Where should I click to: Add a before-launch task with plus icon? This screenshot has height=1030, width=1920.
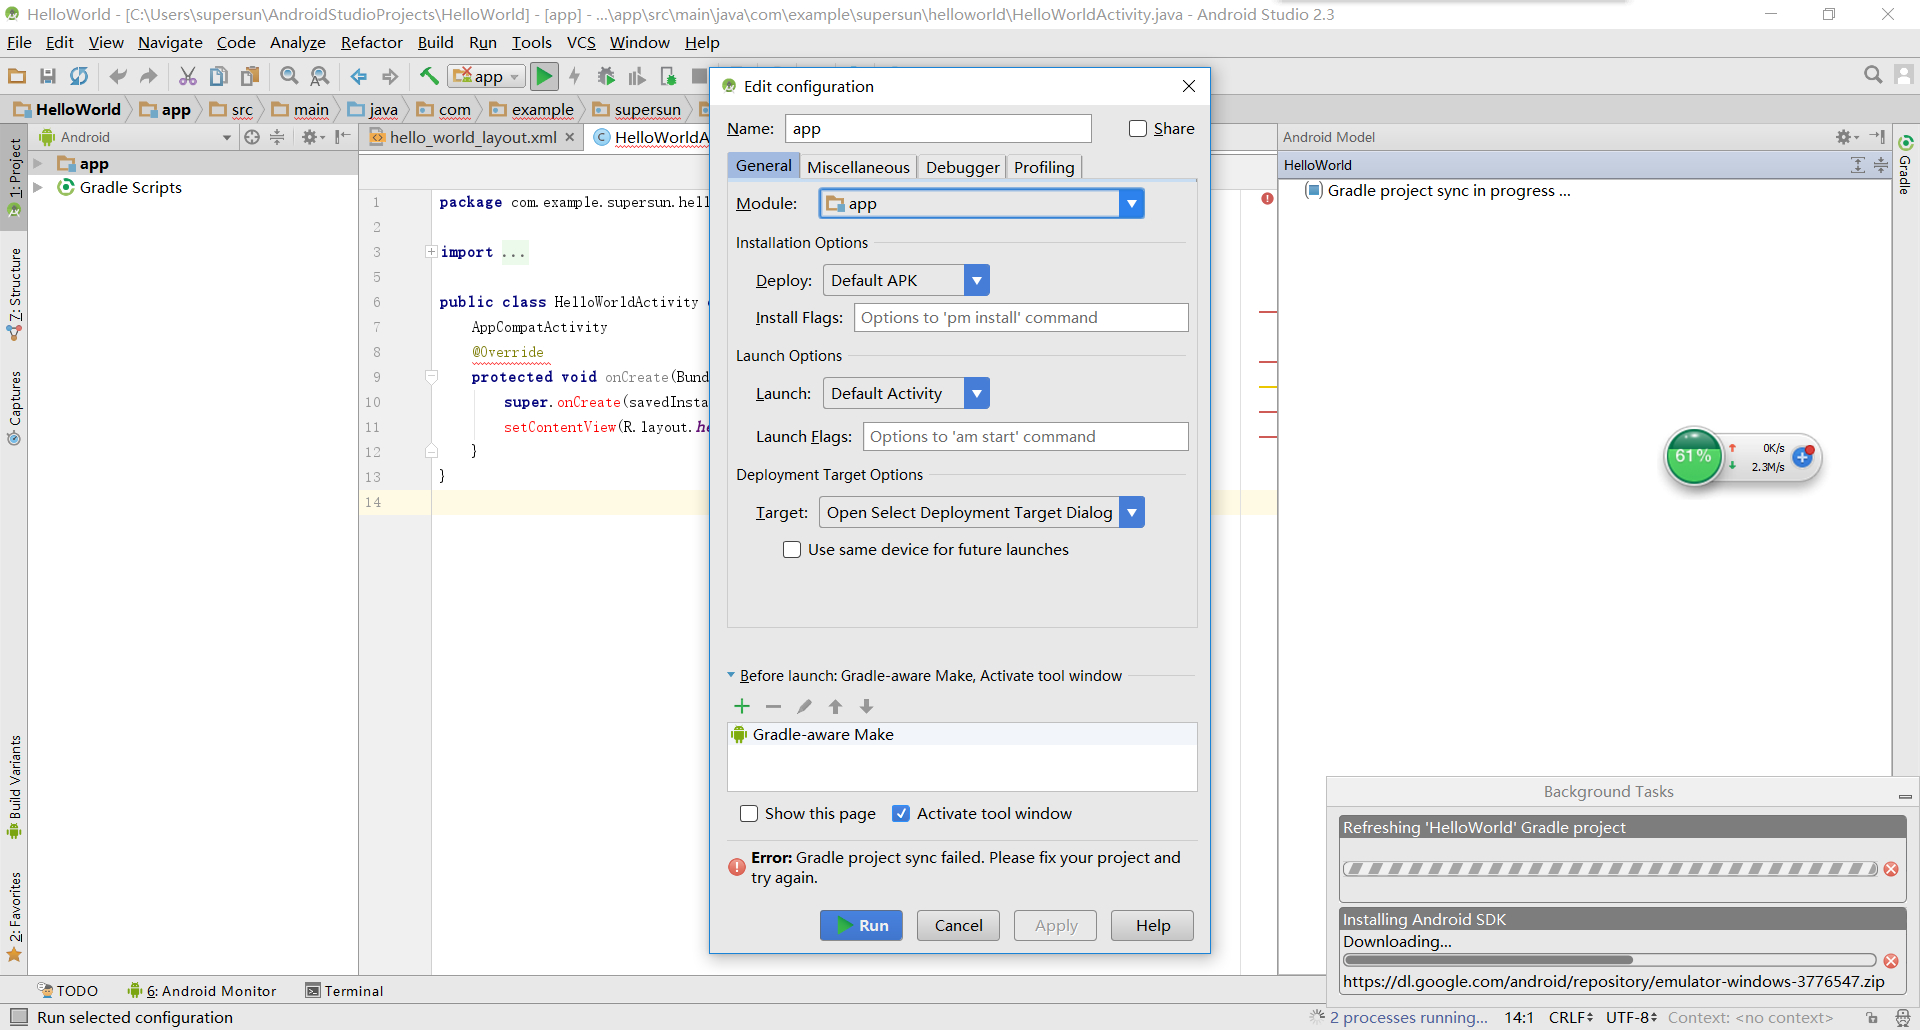coord(742,706)
